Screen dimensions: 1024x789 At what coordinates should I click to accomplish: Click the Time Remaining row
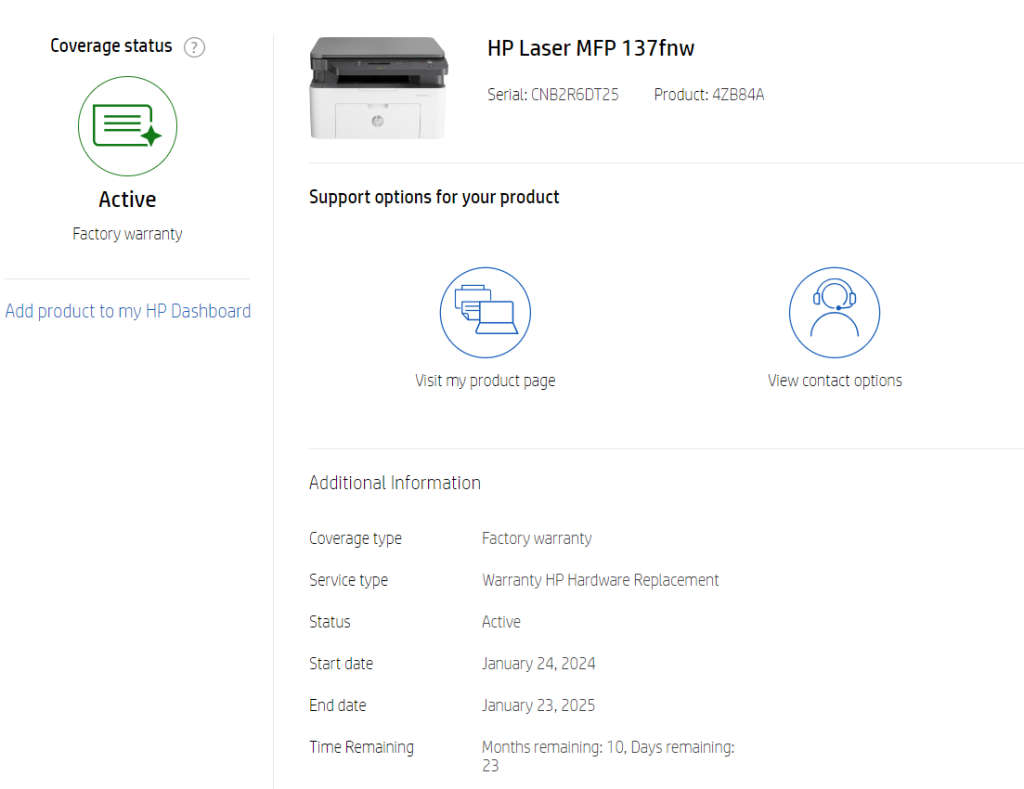361,747
